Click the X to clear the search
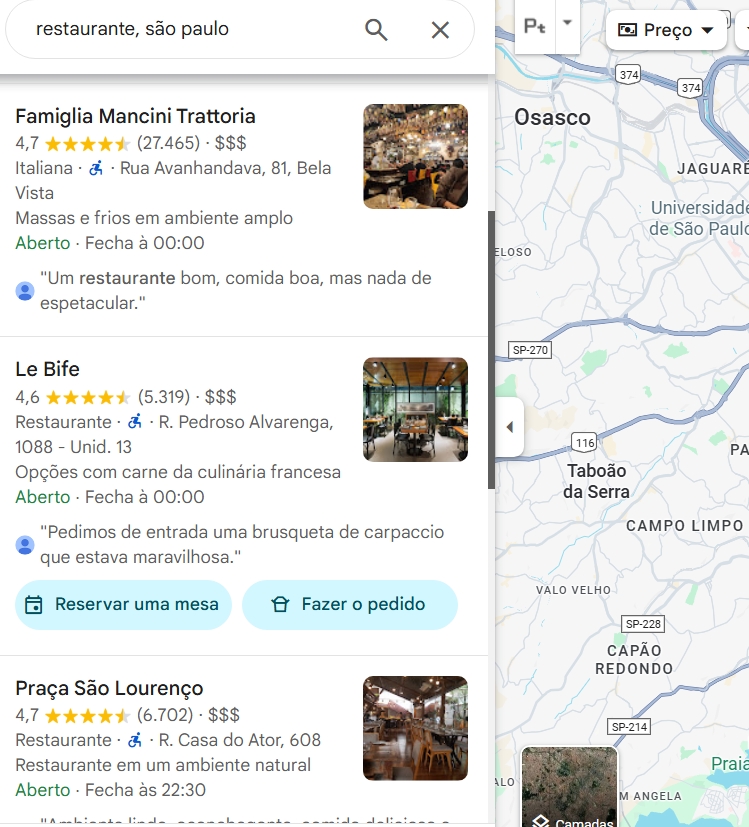749x827 pixels. [x=440, y=29]
